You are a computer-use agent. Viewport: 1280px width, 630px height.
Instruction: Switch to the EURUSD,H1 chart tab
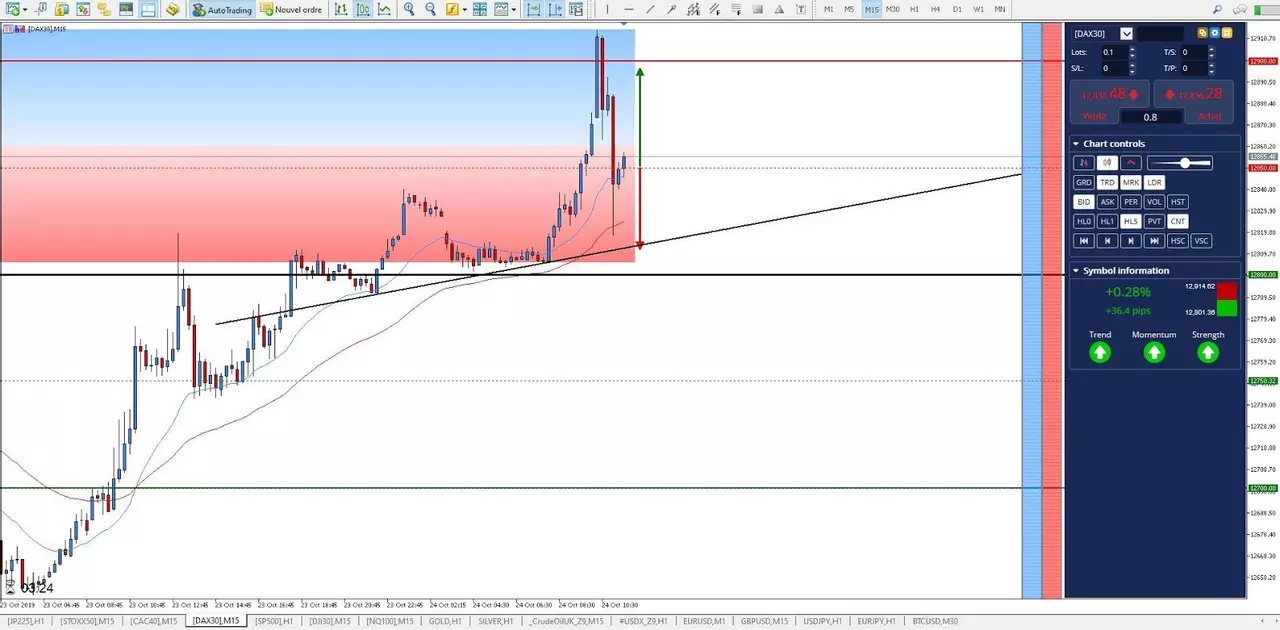703,621
